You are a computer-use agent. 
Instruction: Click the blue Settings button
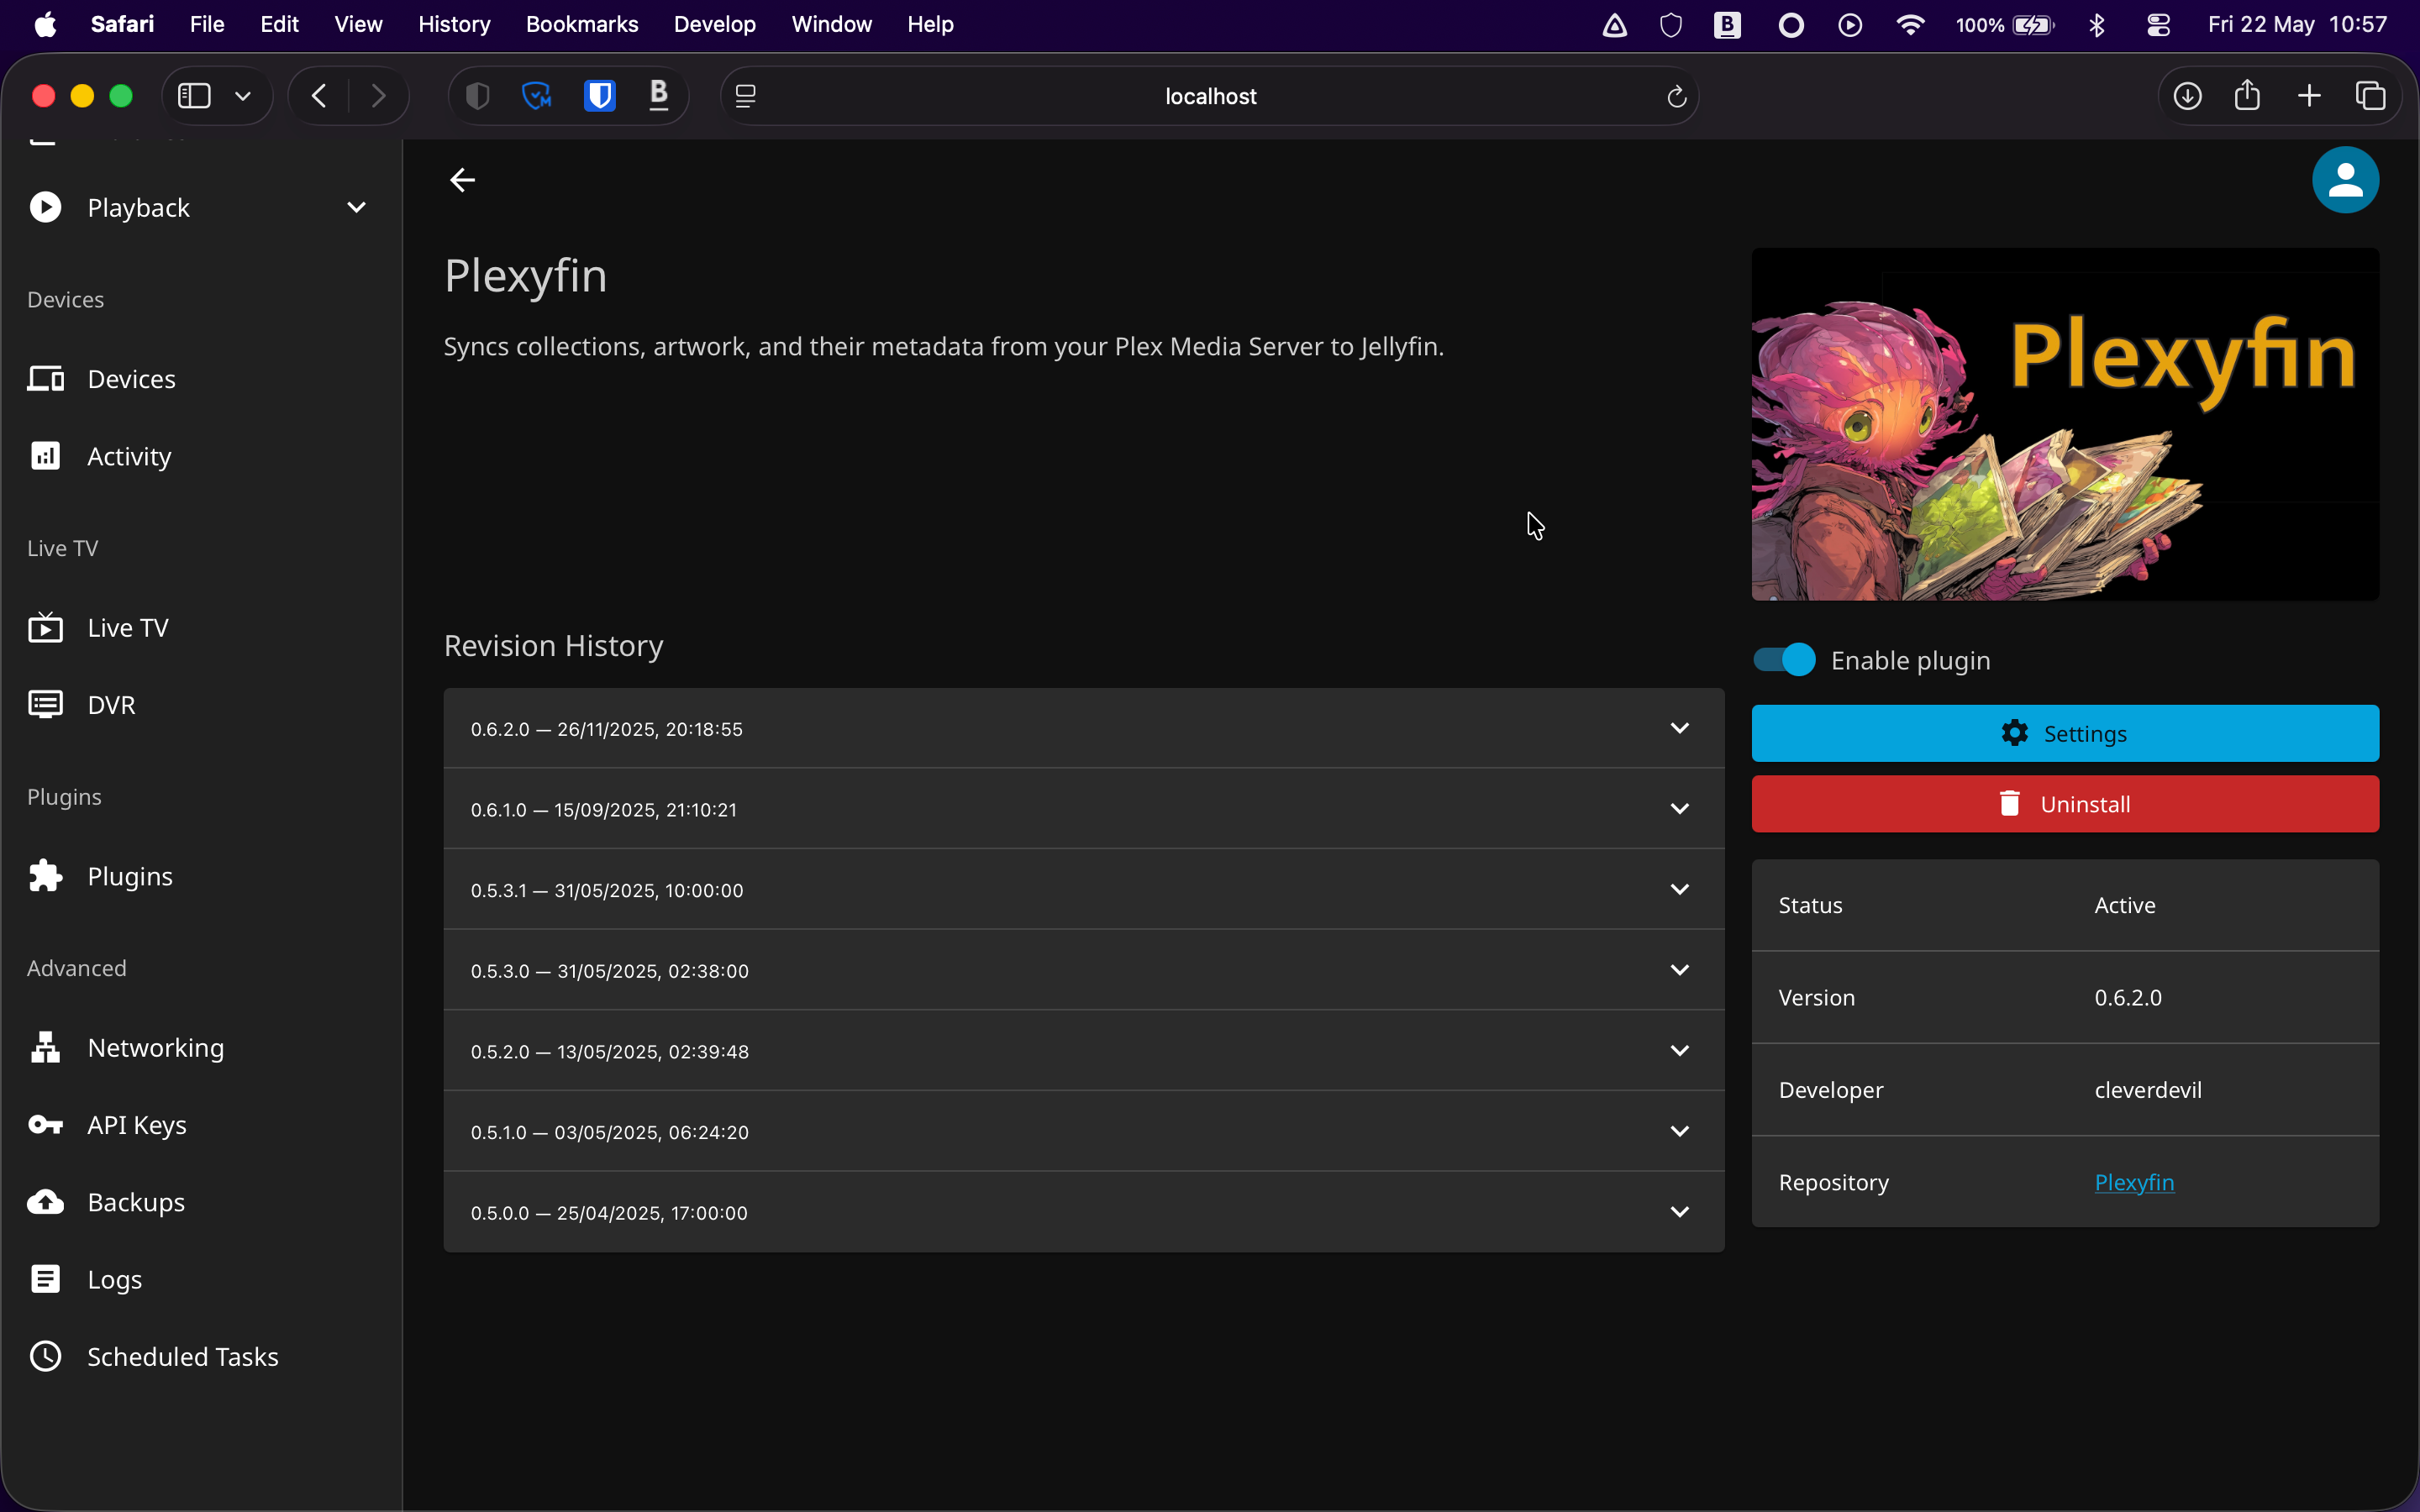click(x=2065, y=733)
